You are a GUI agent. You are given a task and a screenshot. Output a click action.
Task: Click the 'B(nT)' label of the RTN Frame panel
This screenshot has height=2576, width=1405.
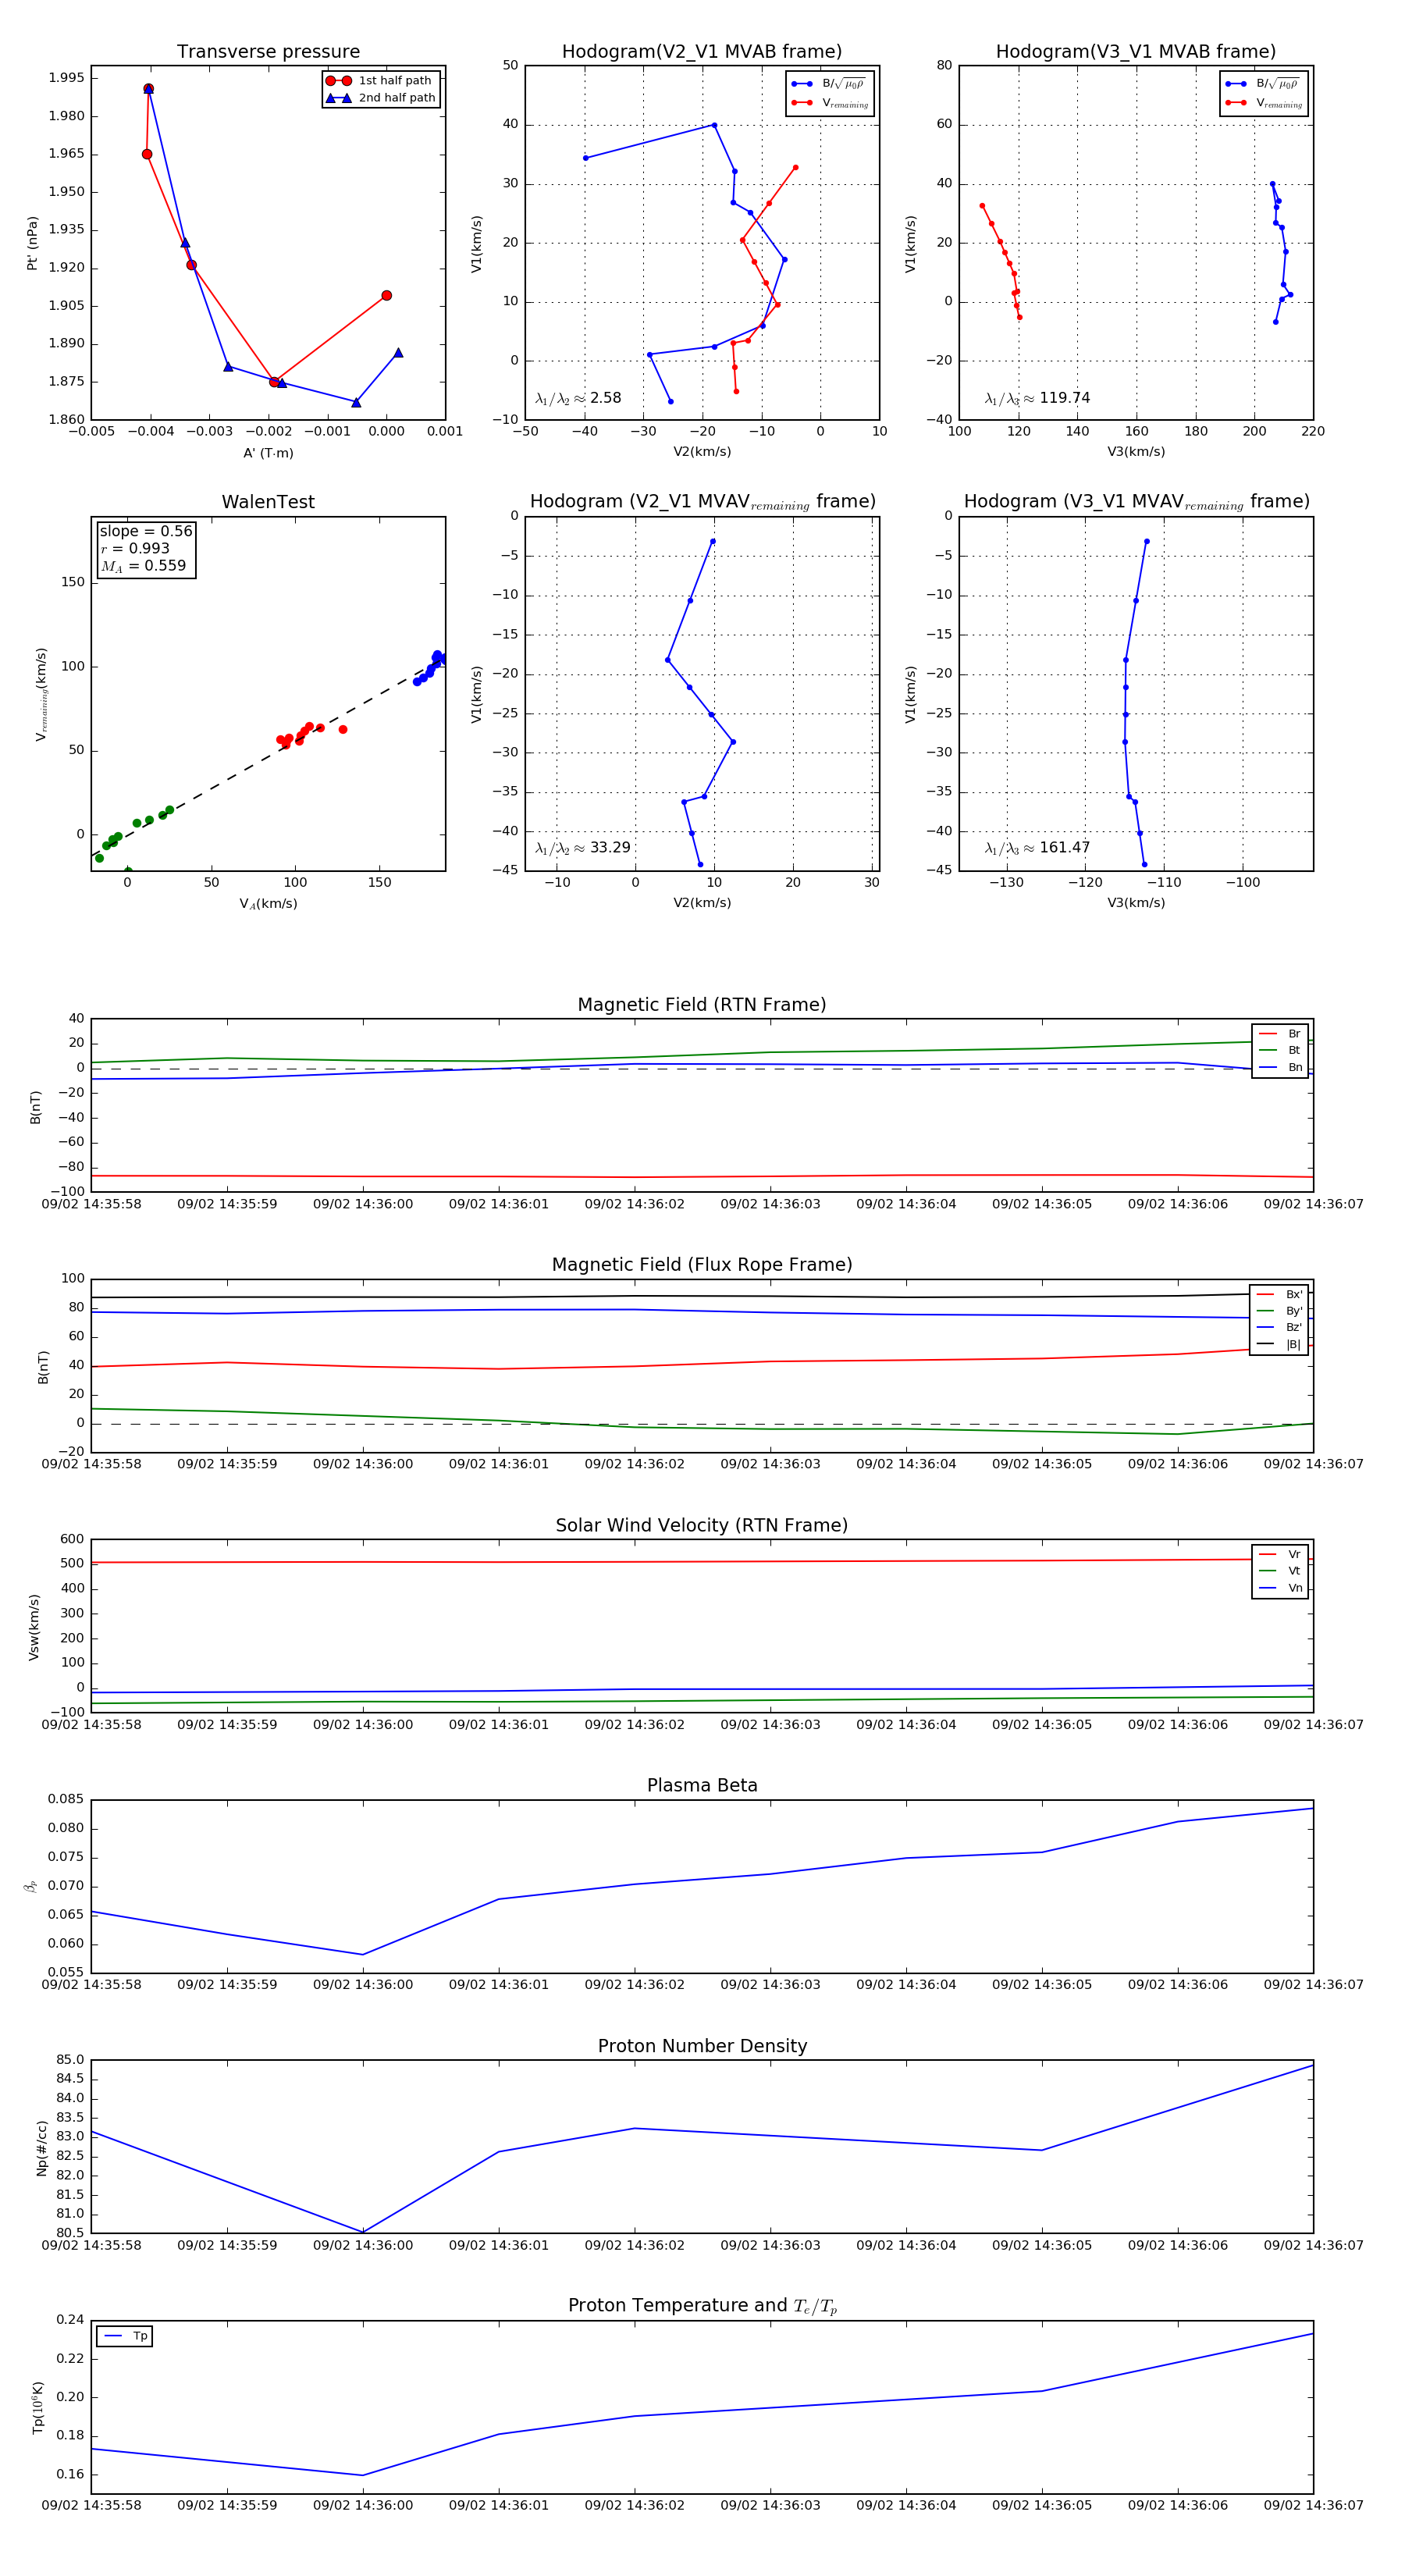(35, 1107)
